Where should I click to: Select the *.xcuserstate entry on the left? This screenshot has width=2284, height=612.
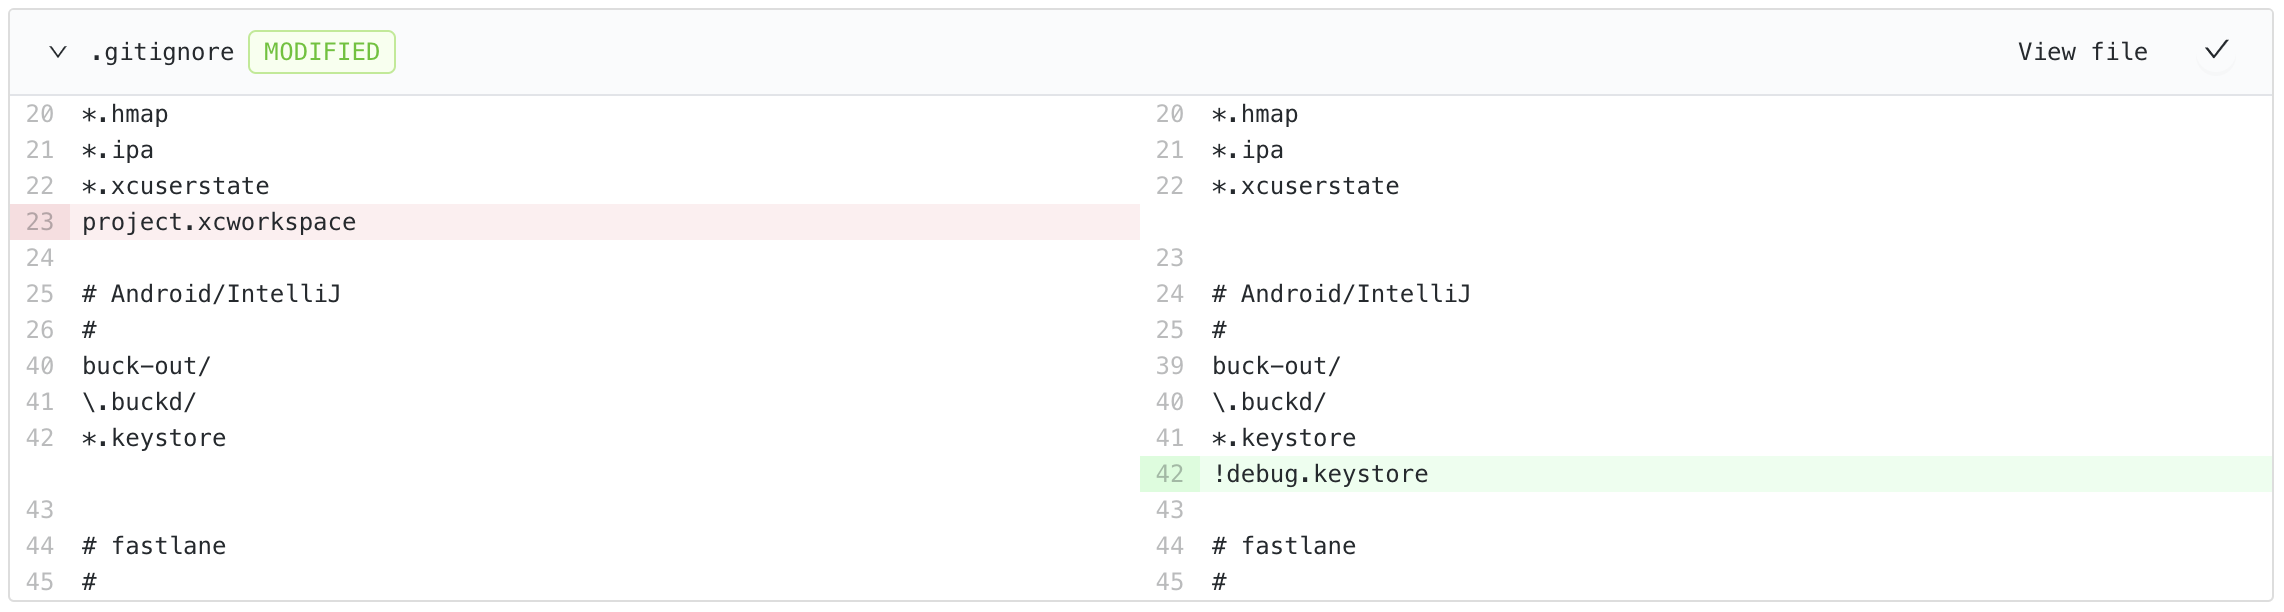pyautogui.click(x=175, y=186)
